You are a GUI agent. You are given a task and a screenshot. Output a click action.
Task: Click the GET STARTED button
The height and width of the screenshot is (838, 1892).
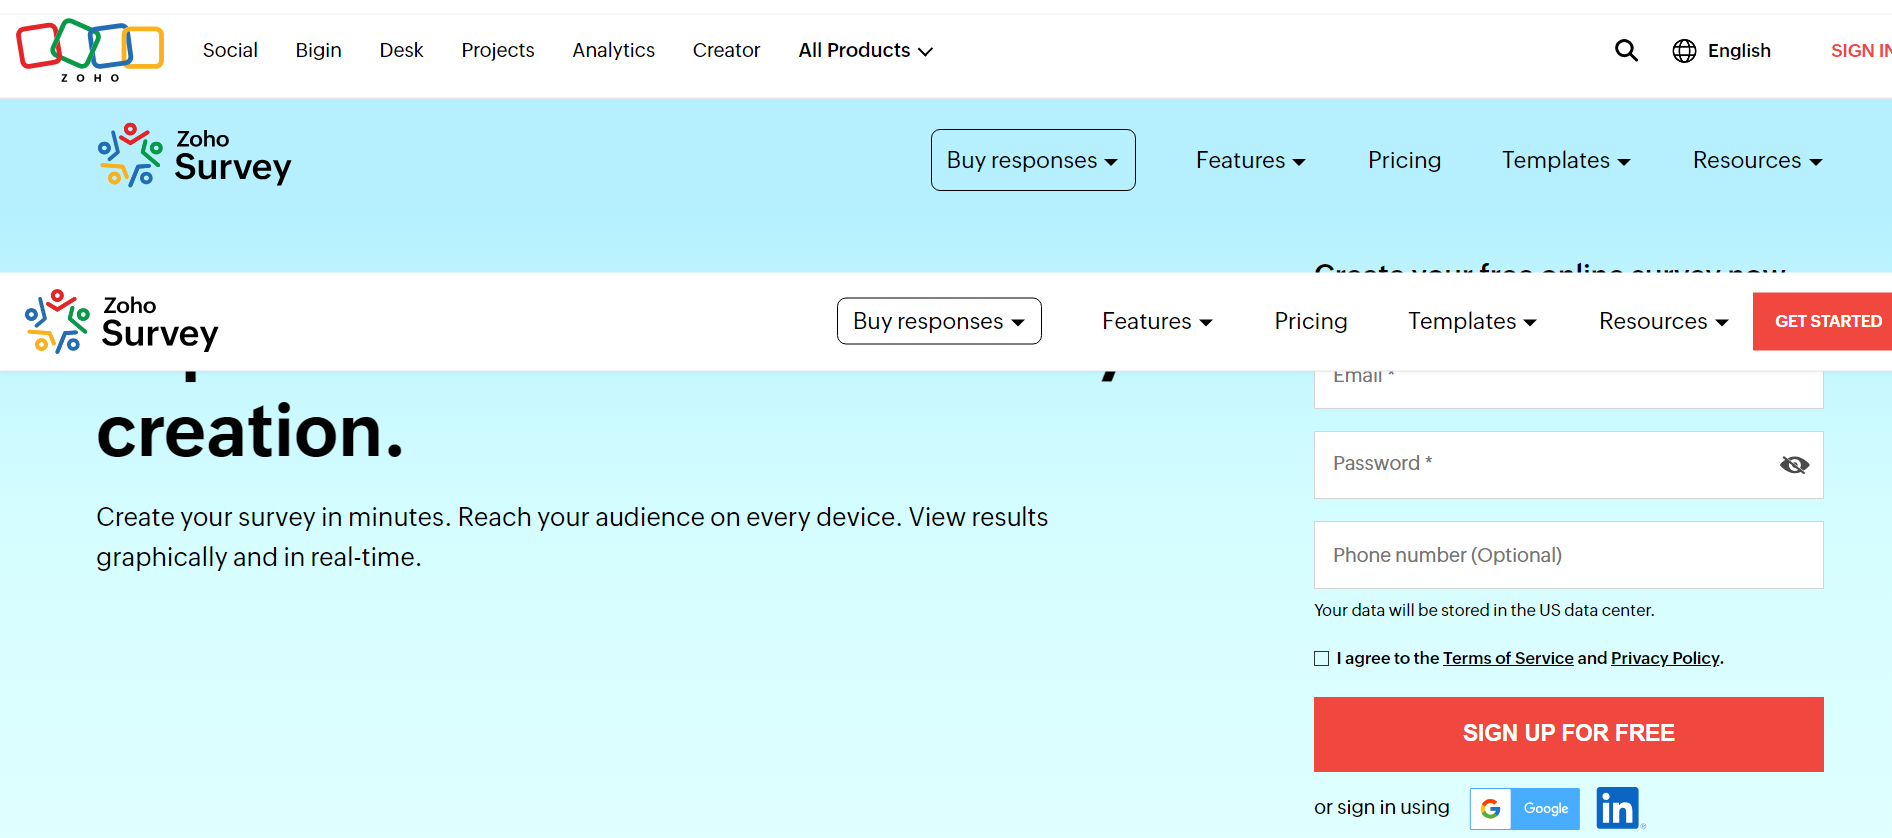click(x=1822, y=321)
